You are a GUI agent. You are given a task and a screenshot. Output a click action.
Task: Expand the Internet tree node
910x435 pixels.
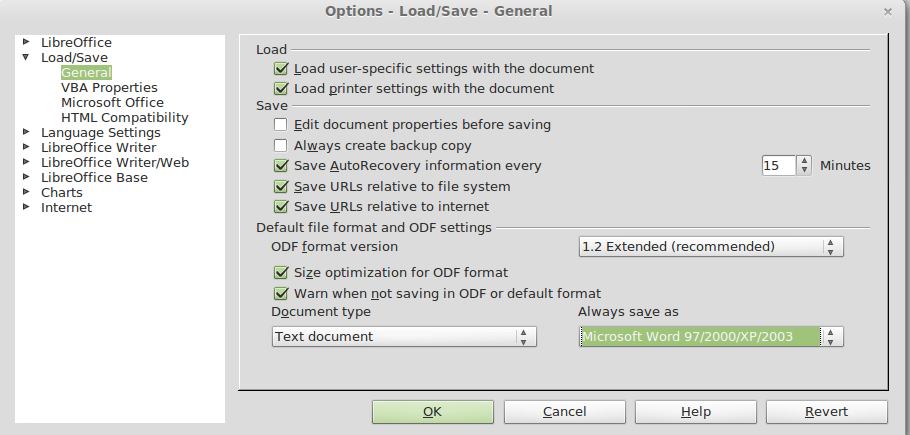(x=26, y=207)
